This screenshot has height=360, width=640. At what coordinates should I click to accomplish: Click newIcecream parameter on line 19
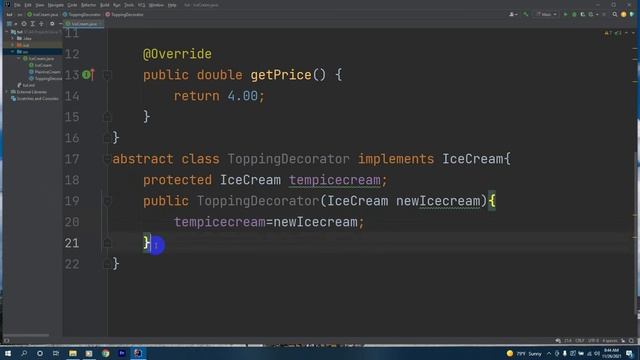[438, 201]
